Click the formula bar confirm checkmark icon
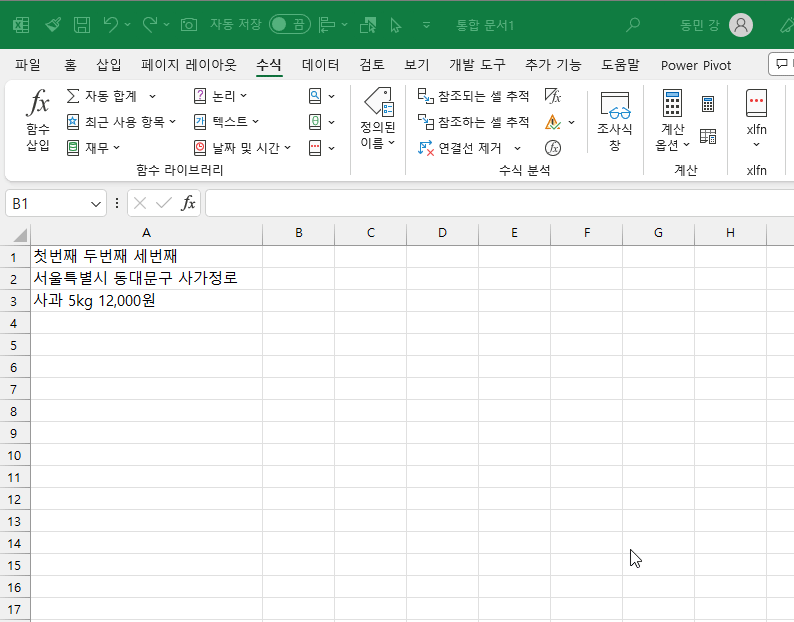794x622 pixels. 164,203
